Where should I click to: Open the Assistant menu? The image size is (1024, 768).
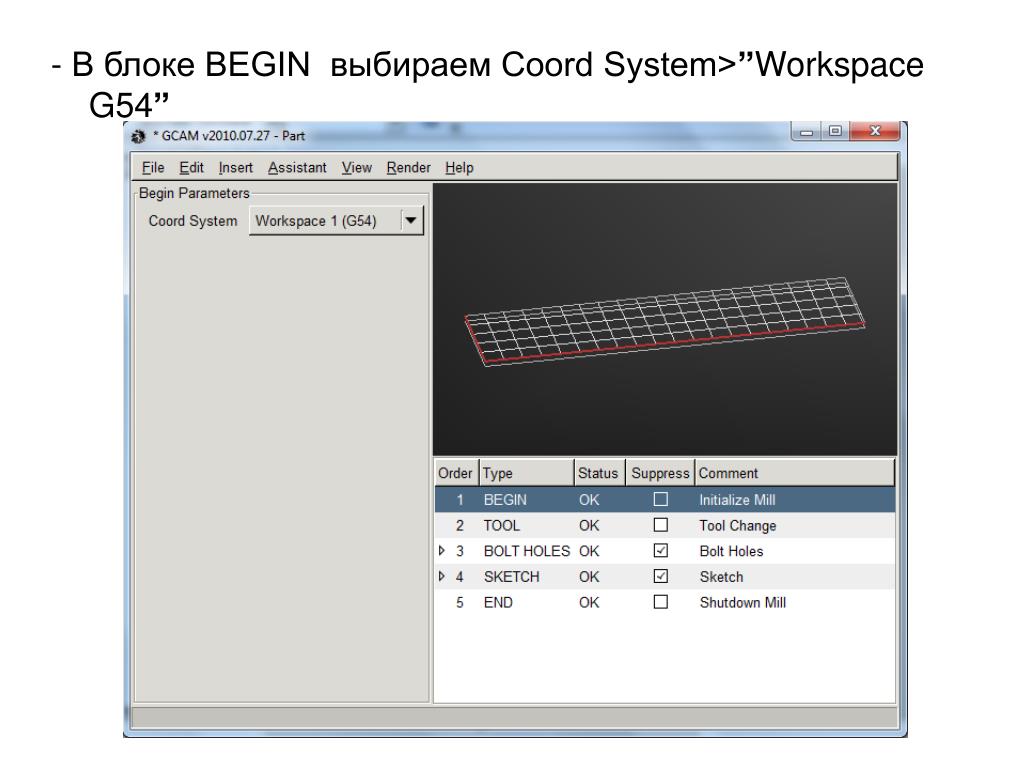[297, 168]
